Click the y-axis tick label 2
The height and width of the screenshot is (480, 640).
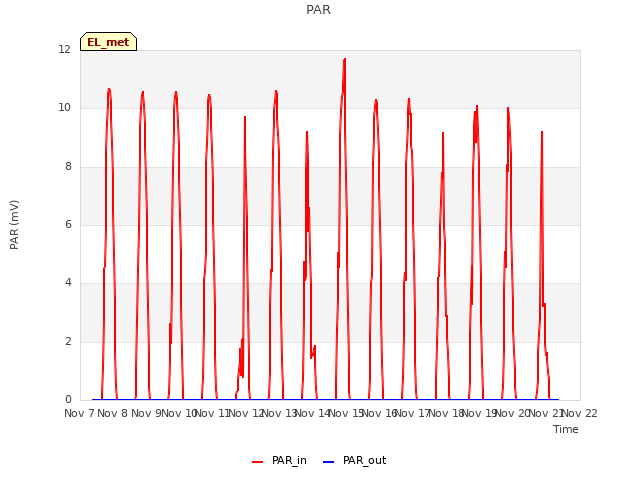[x=68, y=342]
